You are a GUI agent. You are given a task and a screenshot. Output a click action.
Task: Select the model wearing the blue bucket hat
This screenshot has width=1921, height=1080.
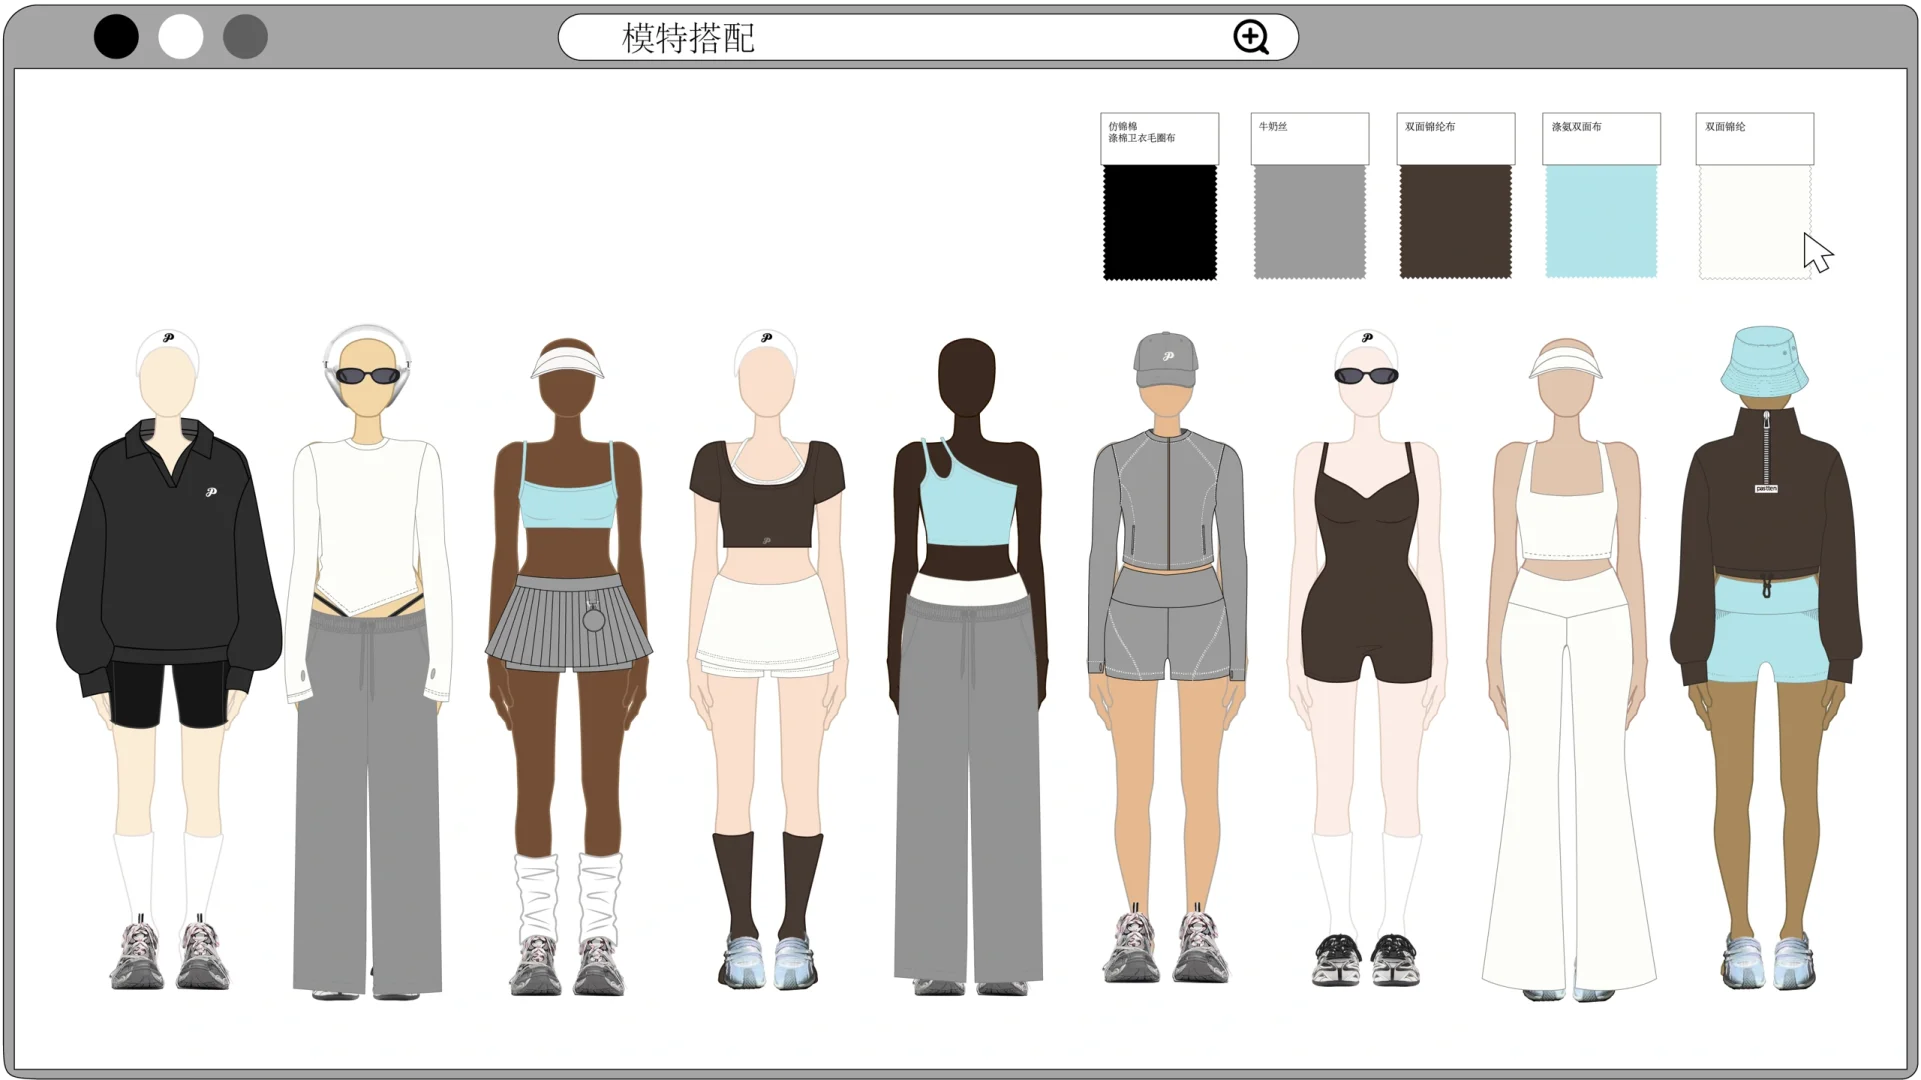[1766, 657]
